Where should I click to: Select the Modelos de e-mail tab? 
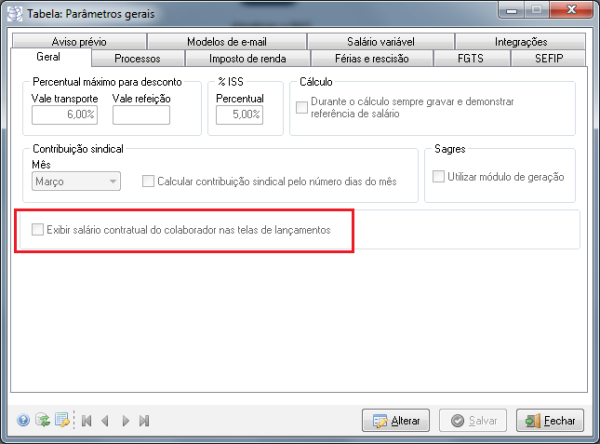point(228,41)
